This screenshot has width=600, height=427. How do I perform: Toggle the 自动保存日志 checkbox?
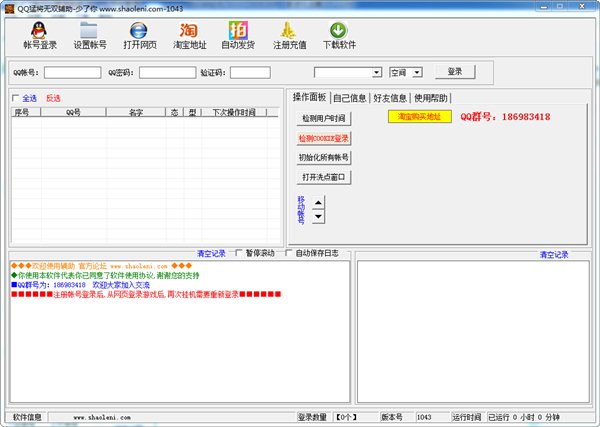(287, 253)
